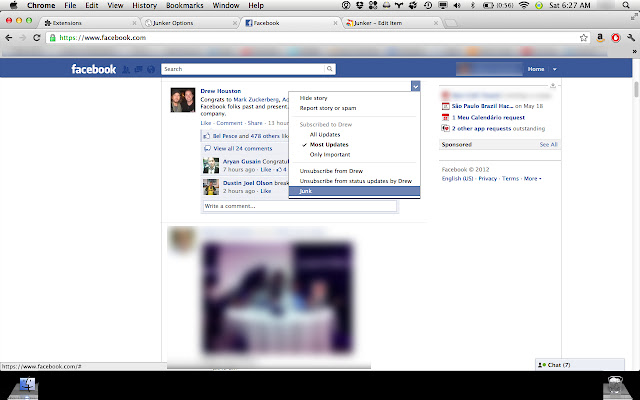Click the São Paulo event calendar icon
640x400 pixels.
pos(445,106)
